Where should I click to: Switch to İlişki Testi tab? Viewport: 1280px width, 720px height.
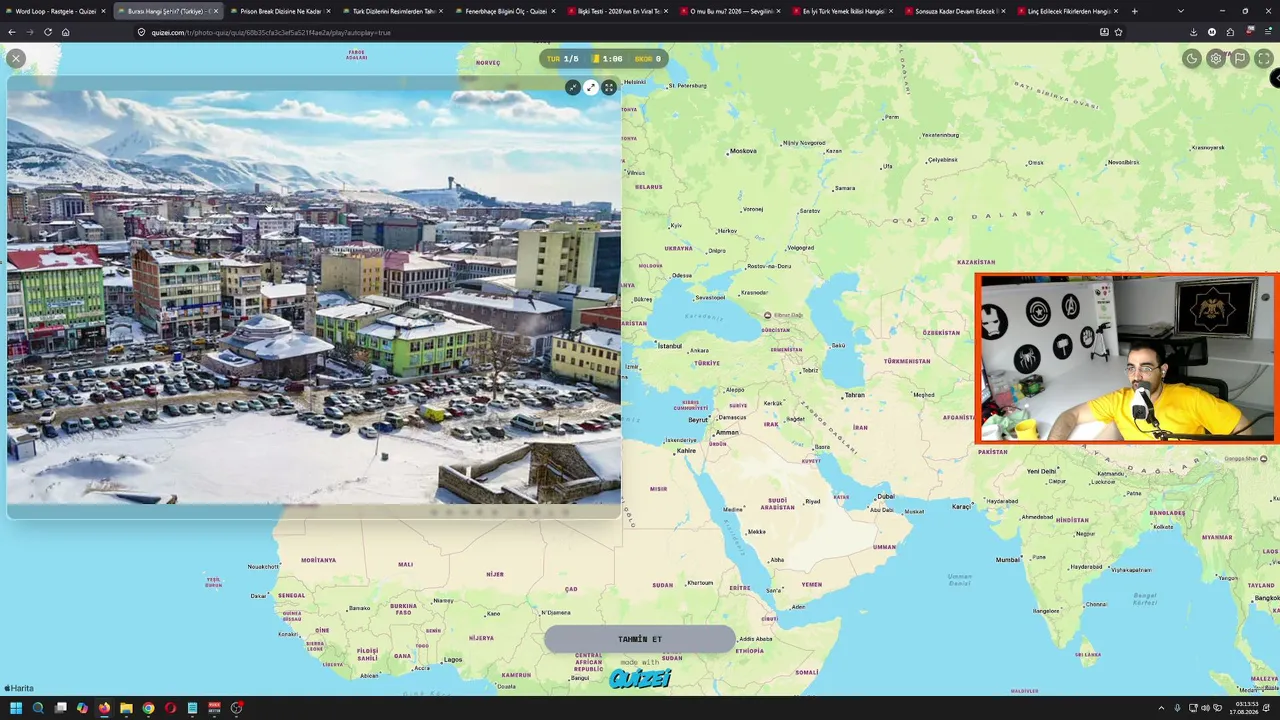pos(618,11)
